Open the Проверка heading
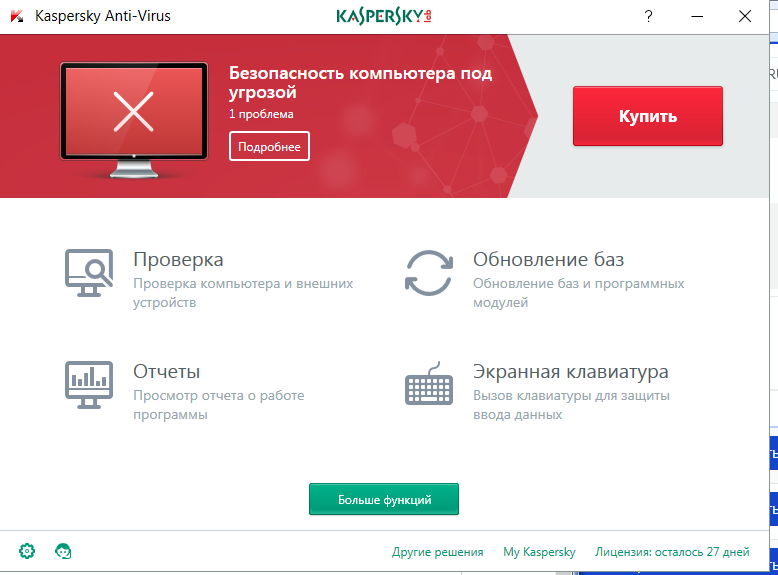Image resolution: width=778 pixels, height=575 pixels. (178, 260)
